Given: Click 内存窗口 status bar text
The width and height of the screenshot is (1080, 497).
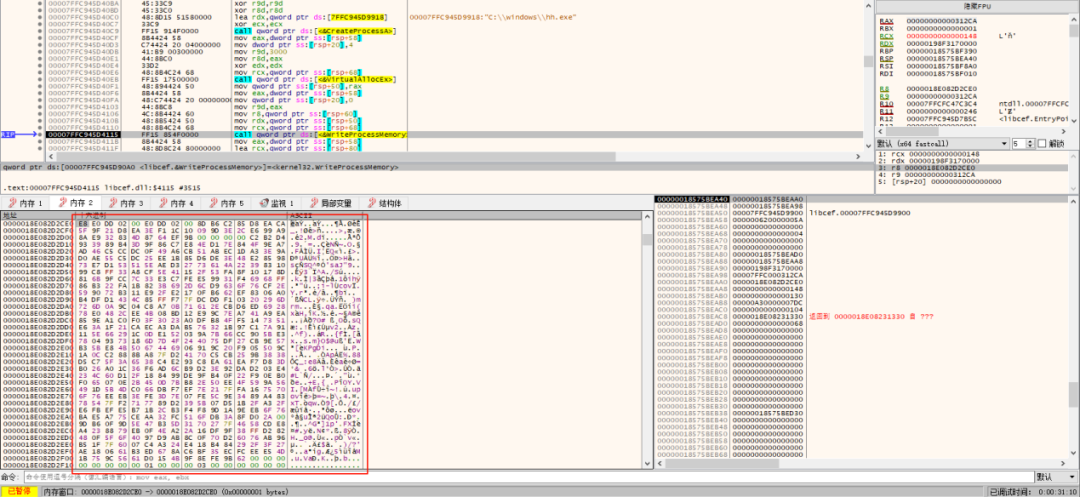Looking at the screenshot, I should pos(166,492).
